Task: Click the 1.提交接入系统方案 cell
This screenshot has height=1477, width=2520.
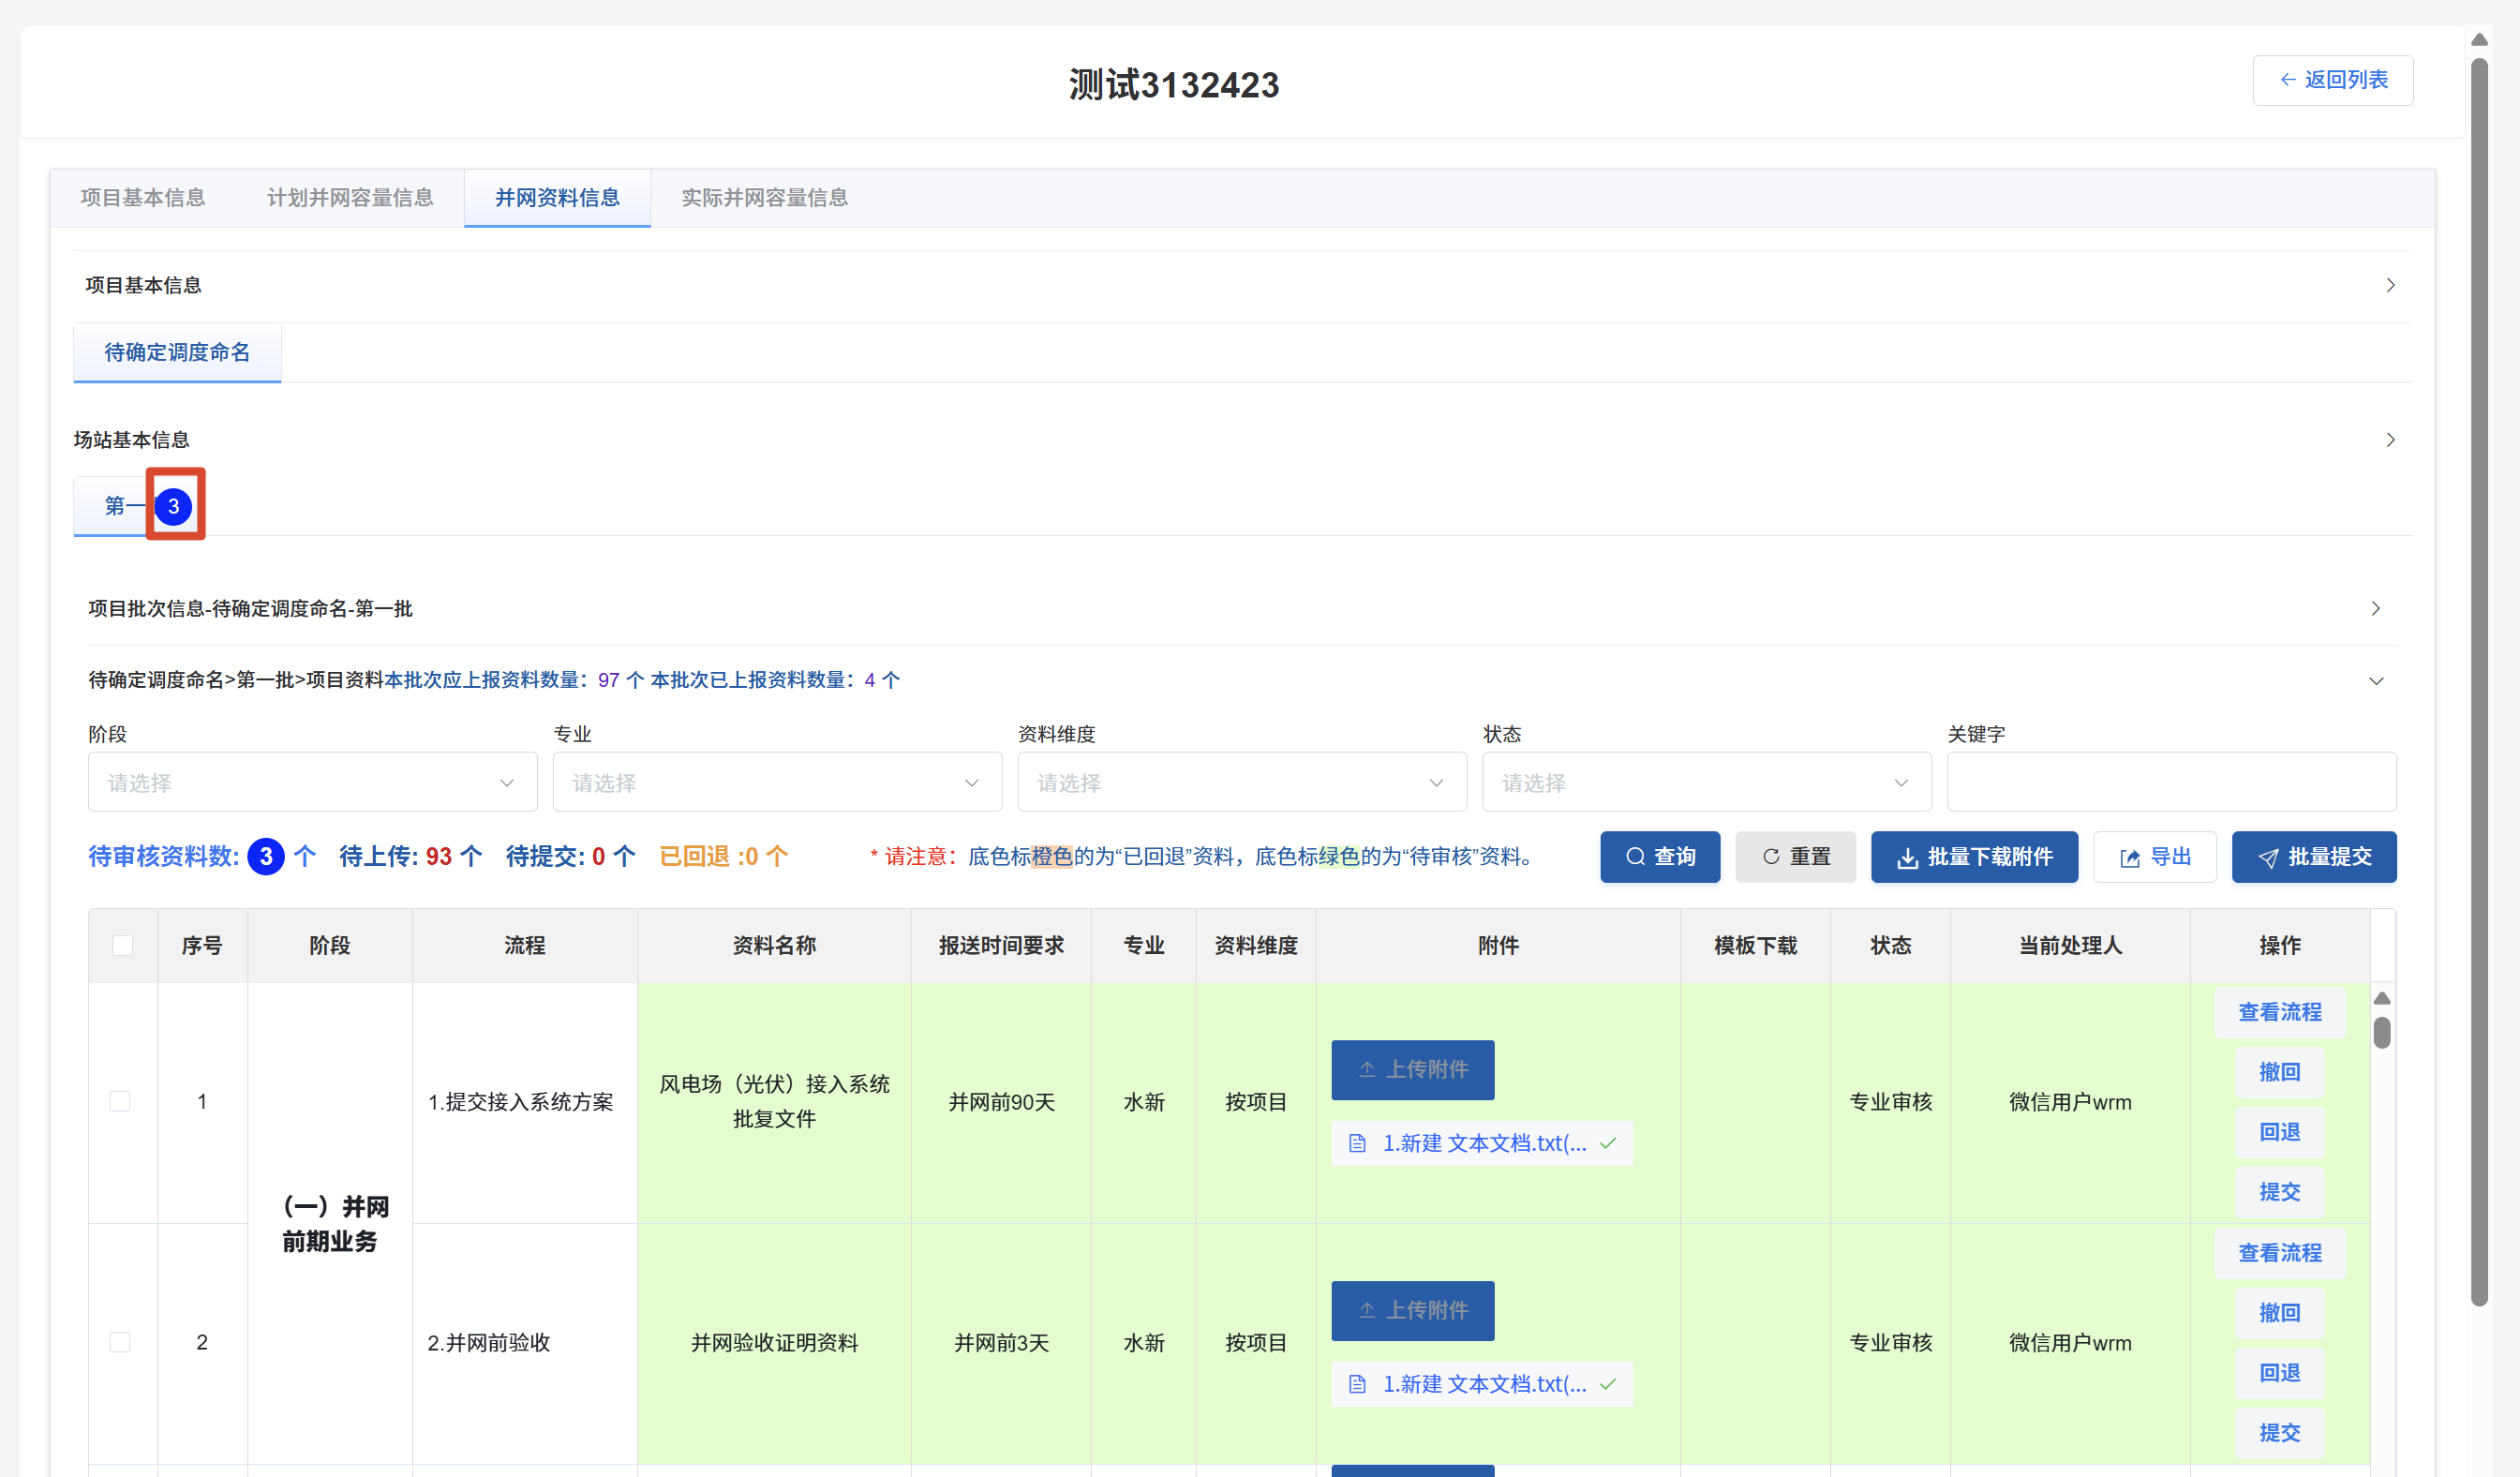Action: pyautogui.click(x=524, y=1102)
